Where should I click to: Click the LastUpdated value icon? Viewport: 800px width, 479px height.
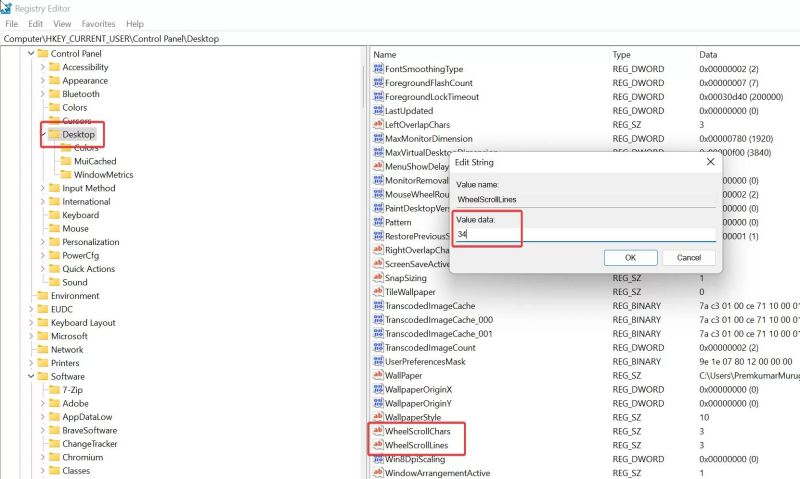pos(378,110)
